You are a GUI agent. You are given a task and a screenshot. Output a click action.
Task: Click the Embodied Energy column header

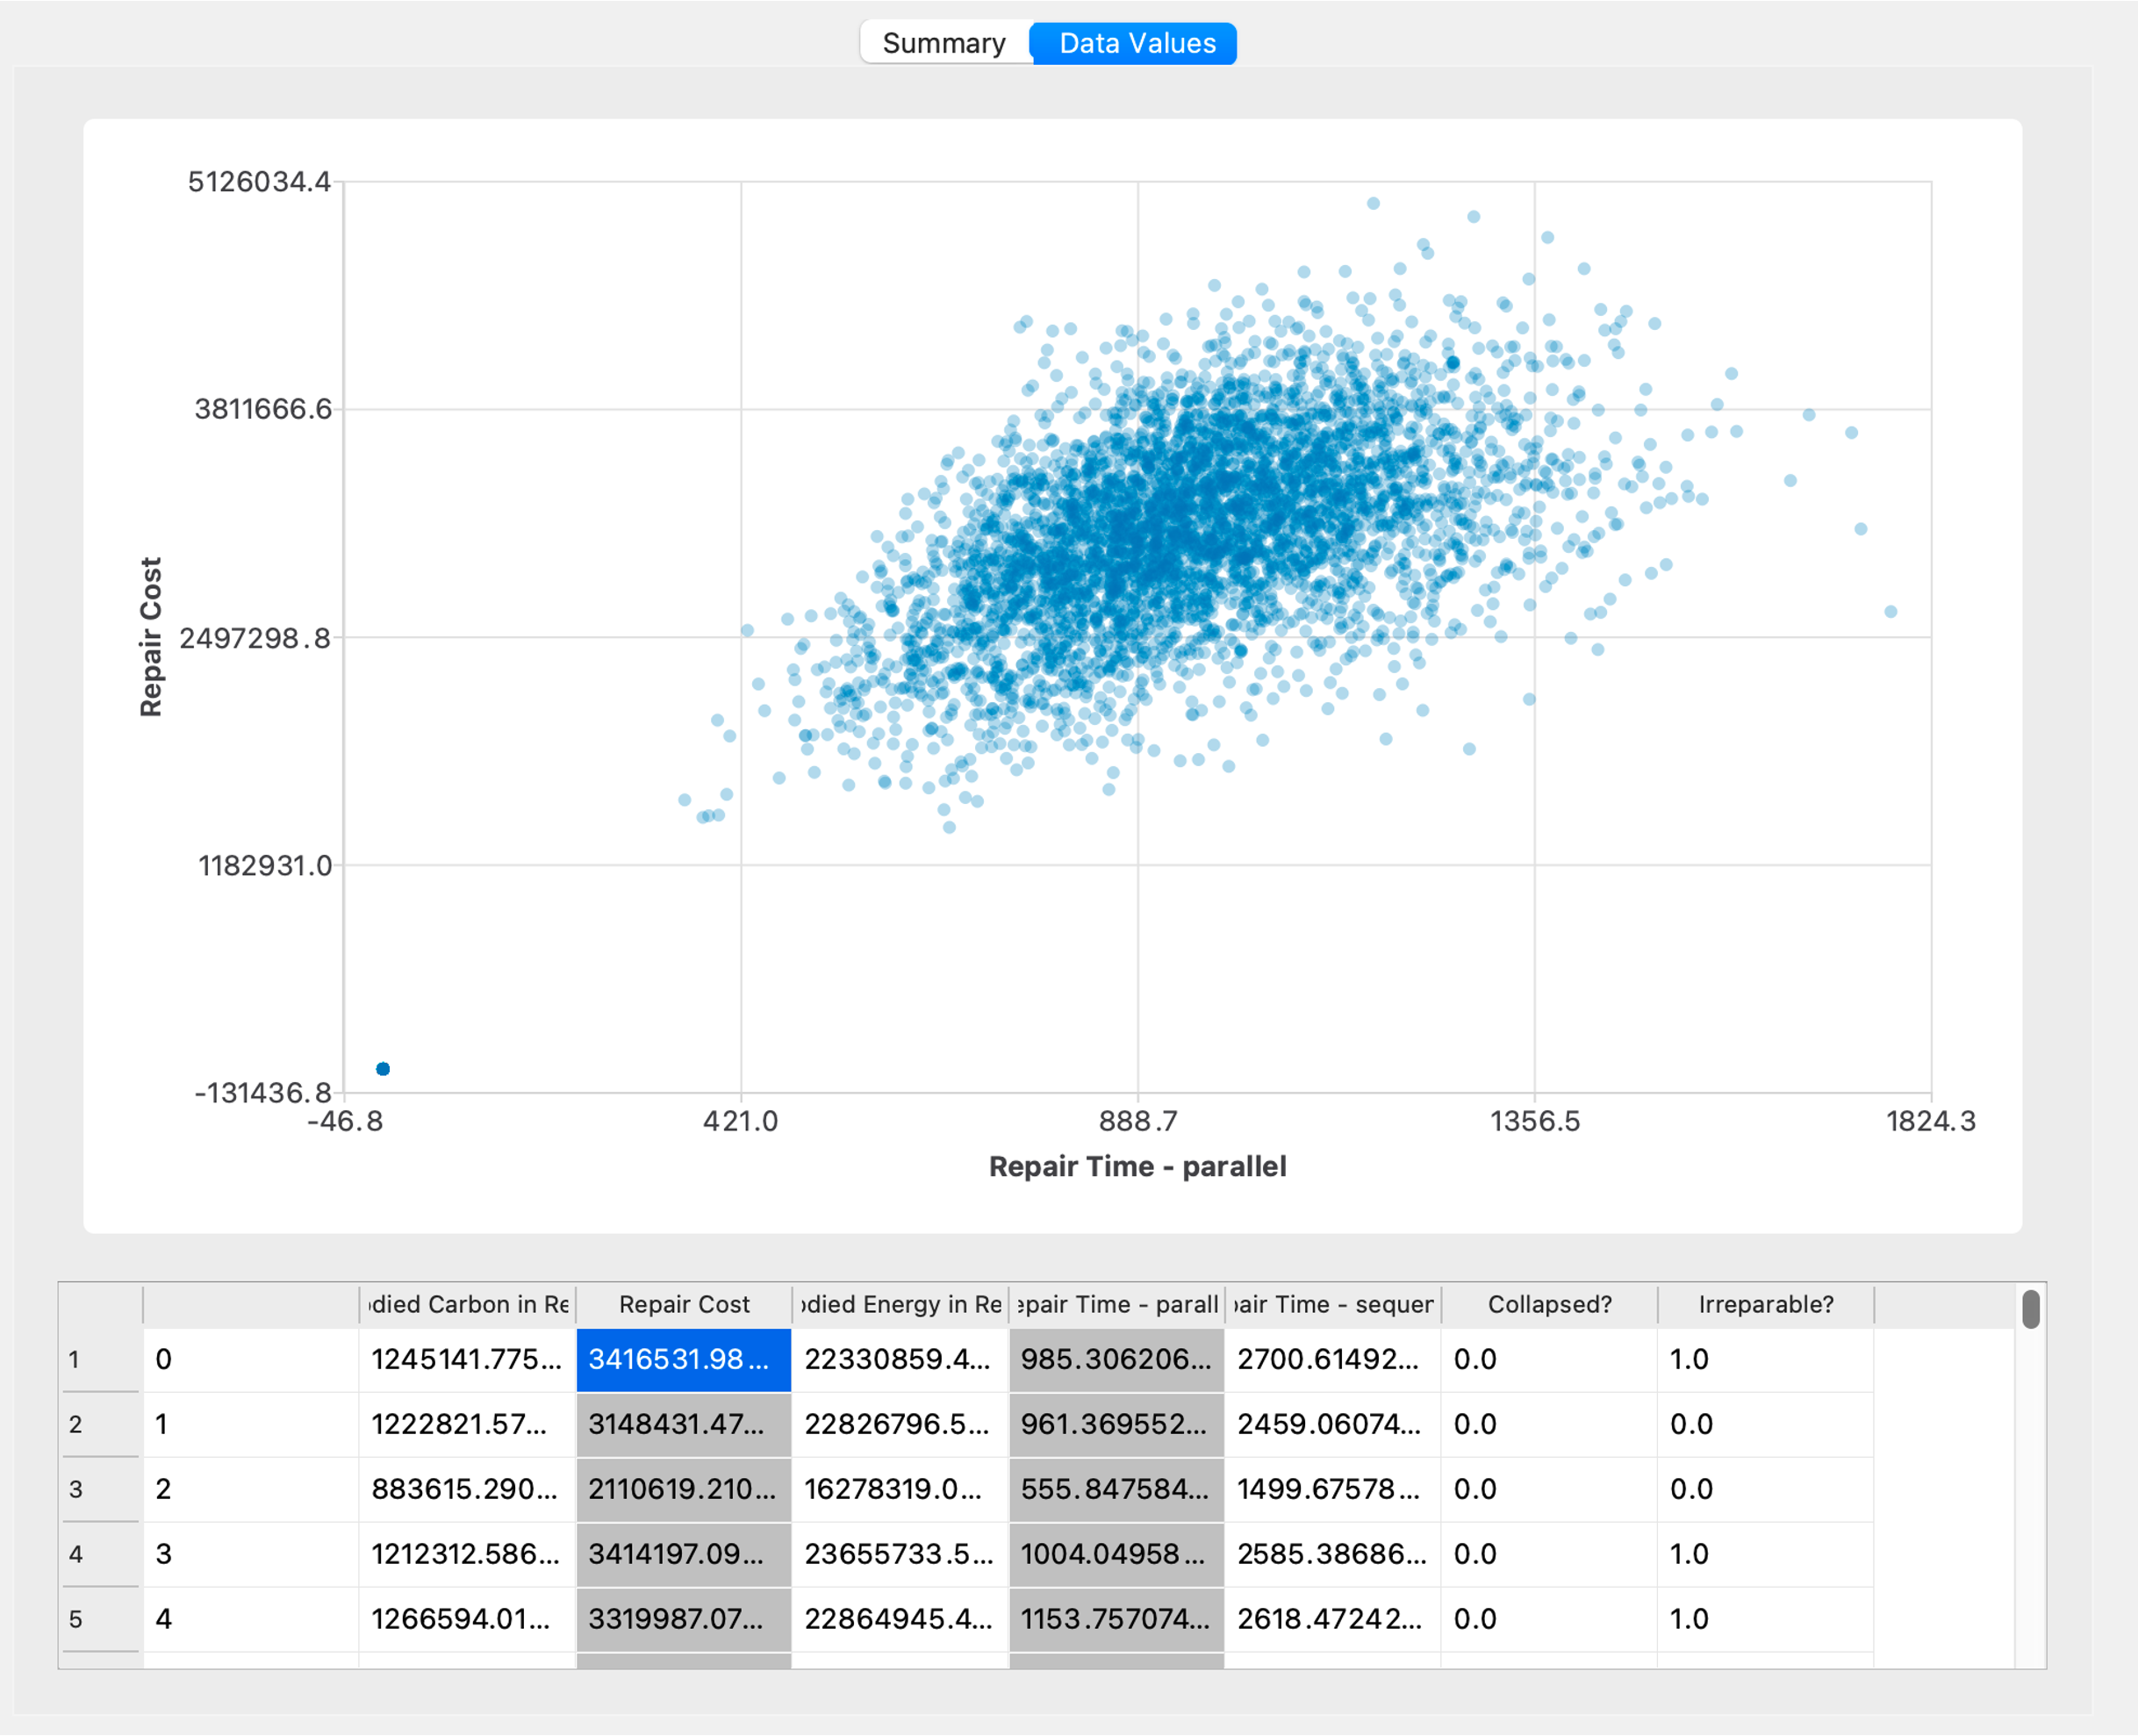point(901,1304)
